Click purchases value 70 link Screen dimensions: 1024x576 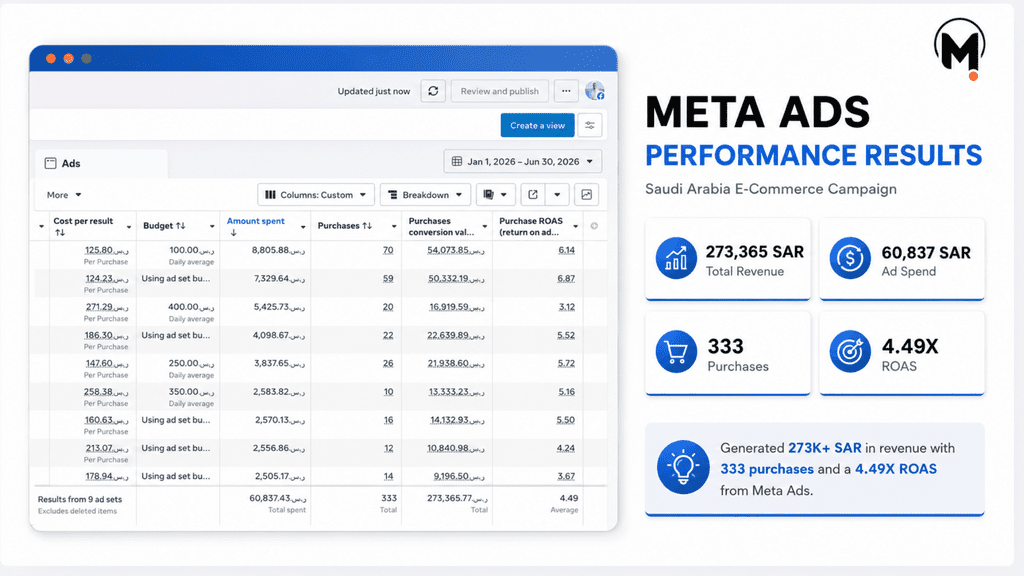pyautogui.click(x=388, y=250)
